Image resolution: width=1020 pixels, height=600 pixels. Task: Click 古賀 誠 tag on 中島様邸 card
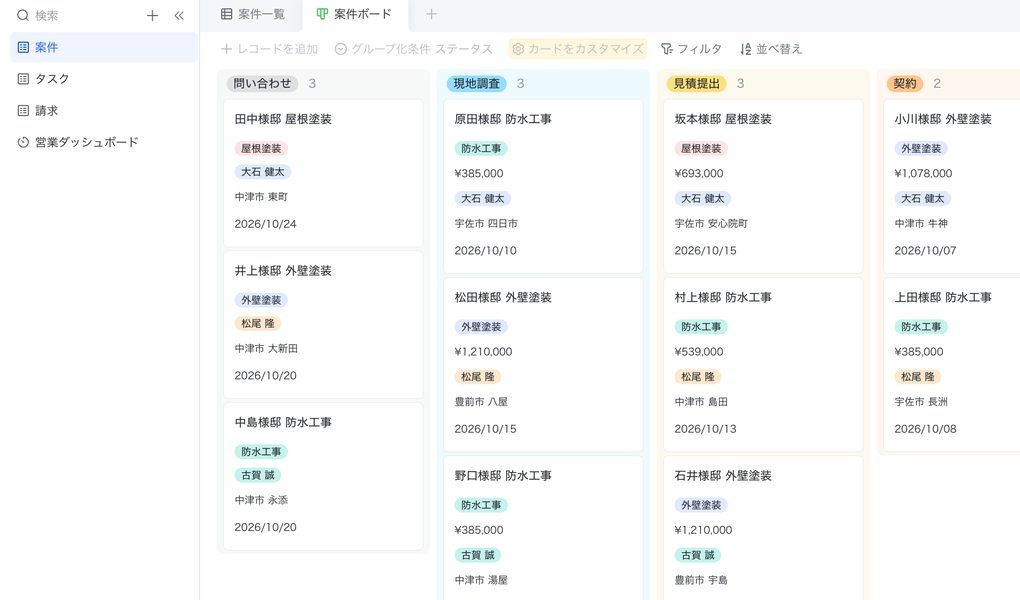[258, 475]
